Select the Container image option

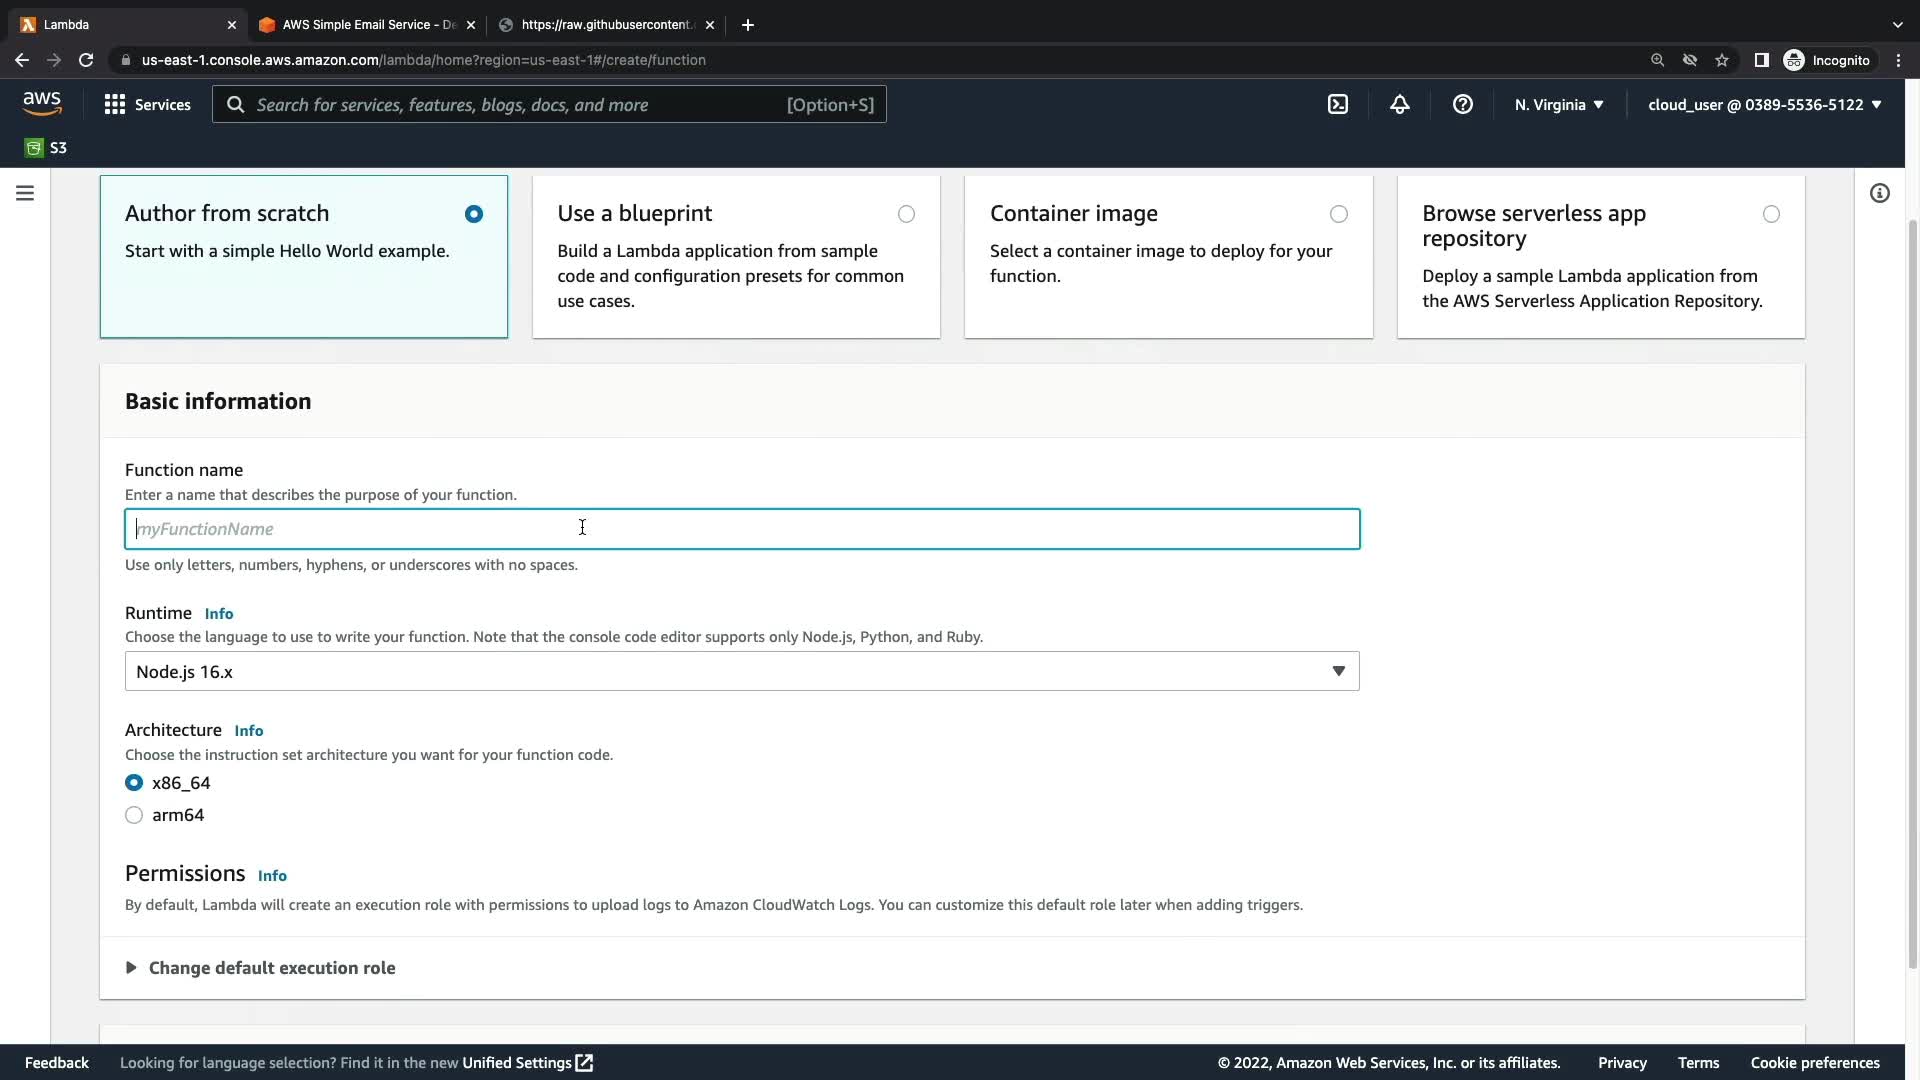(1338, 214)
